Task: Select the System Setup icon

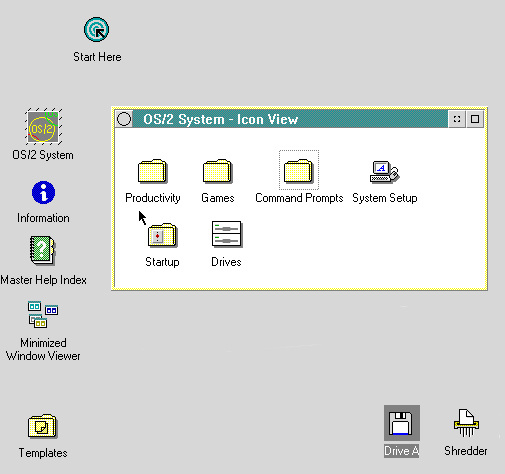Action: 385,172
